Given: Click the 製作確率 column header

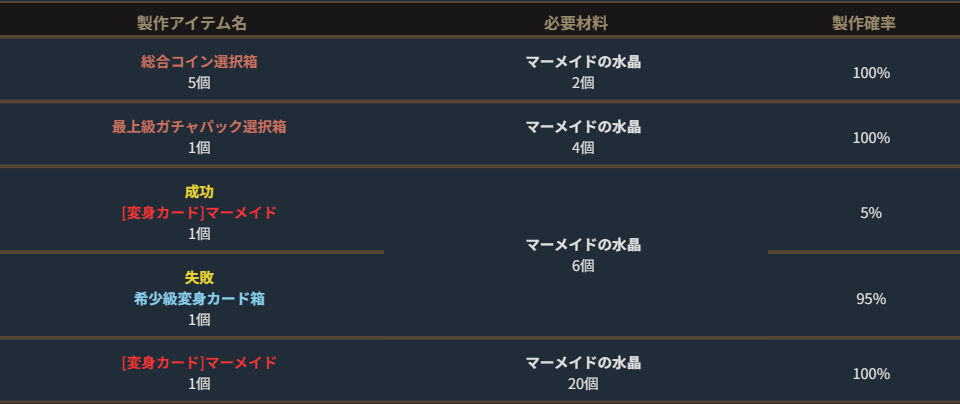Looking at the screenshot, I should tap(863, 23).
